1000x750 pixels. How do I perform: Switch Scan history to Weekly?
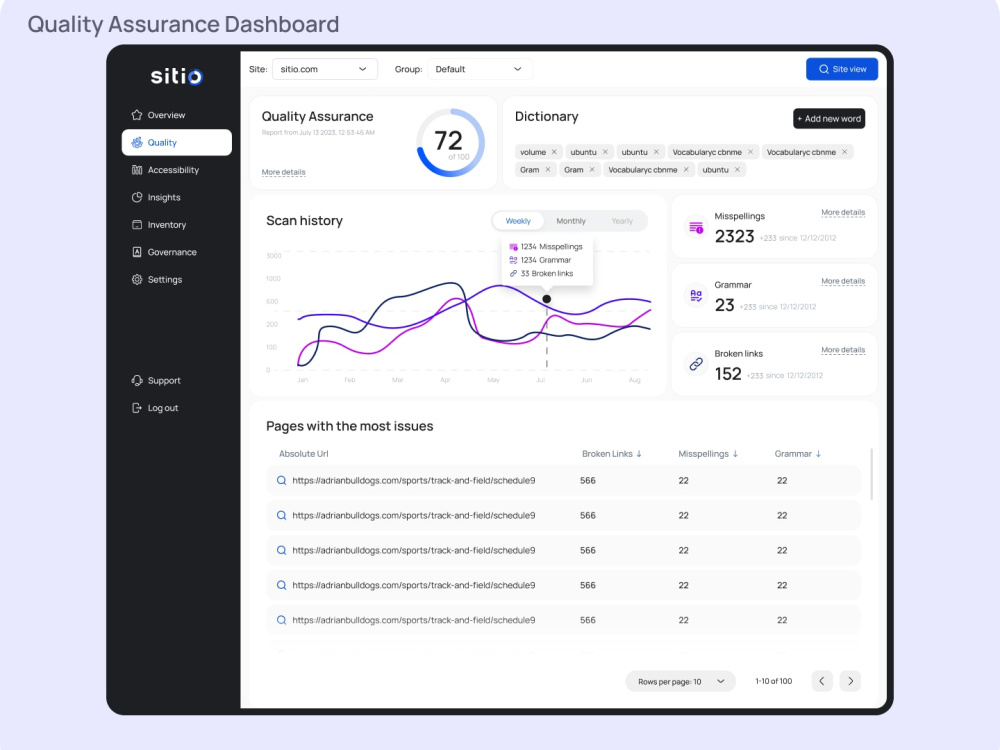pos(518,221)
